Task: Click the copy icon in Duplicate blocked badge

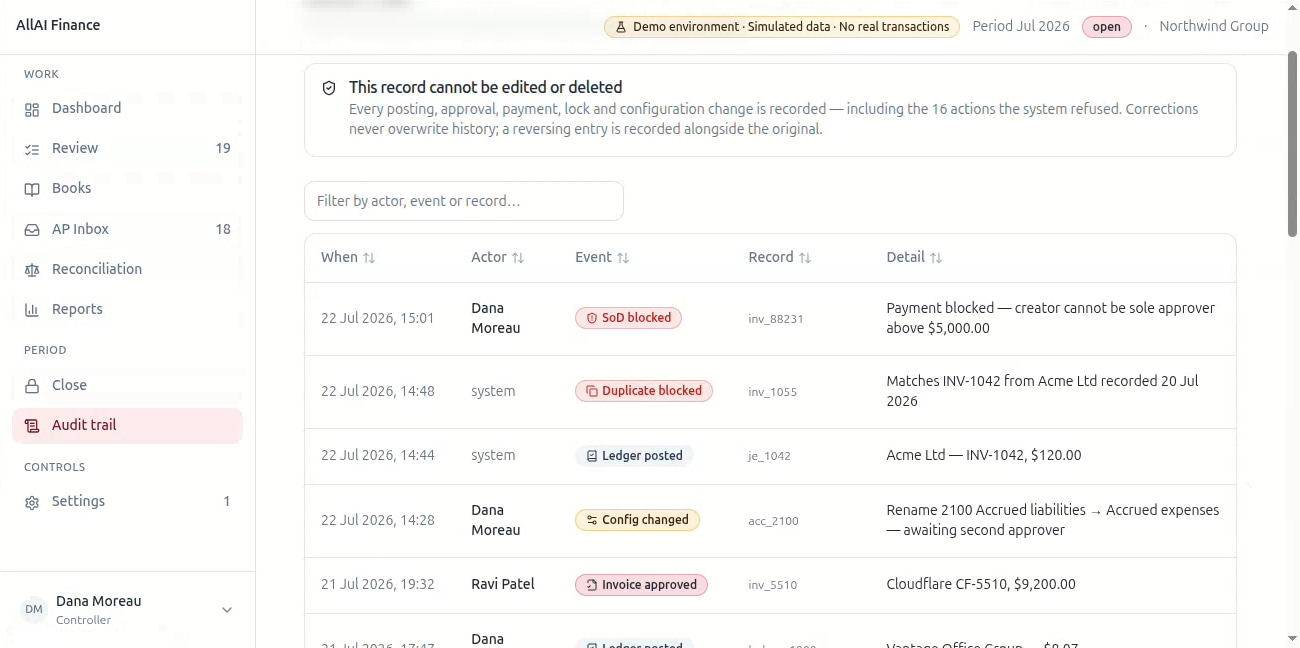Action: tap(592, 391)
